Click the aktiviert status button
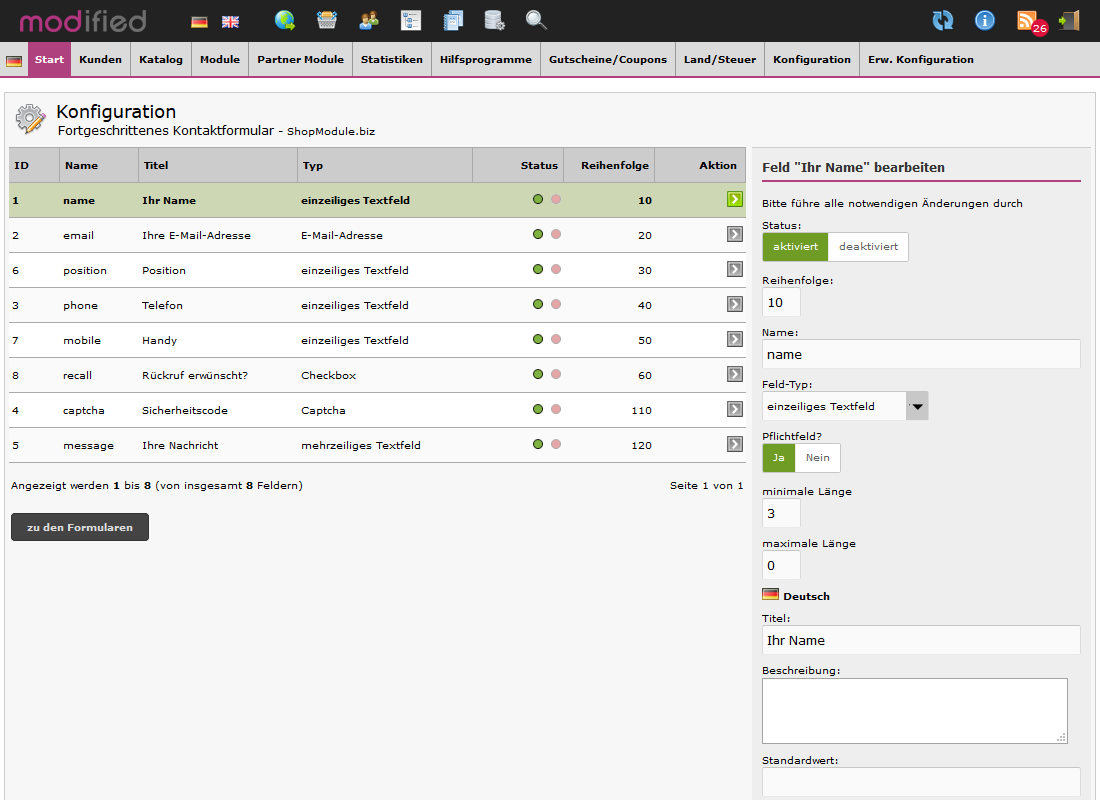This screenshot has width=1100, height=800. [795, 247]
